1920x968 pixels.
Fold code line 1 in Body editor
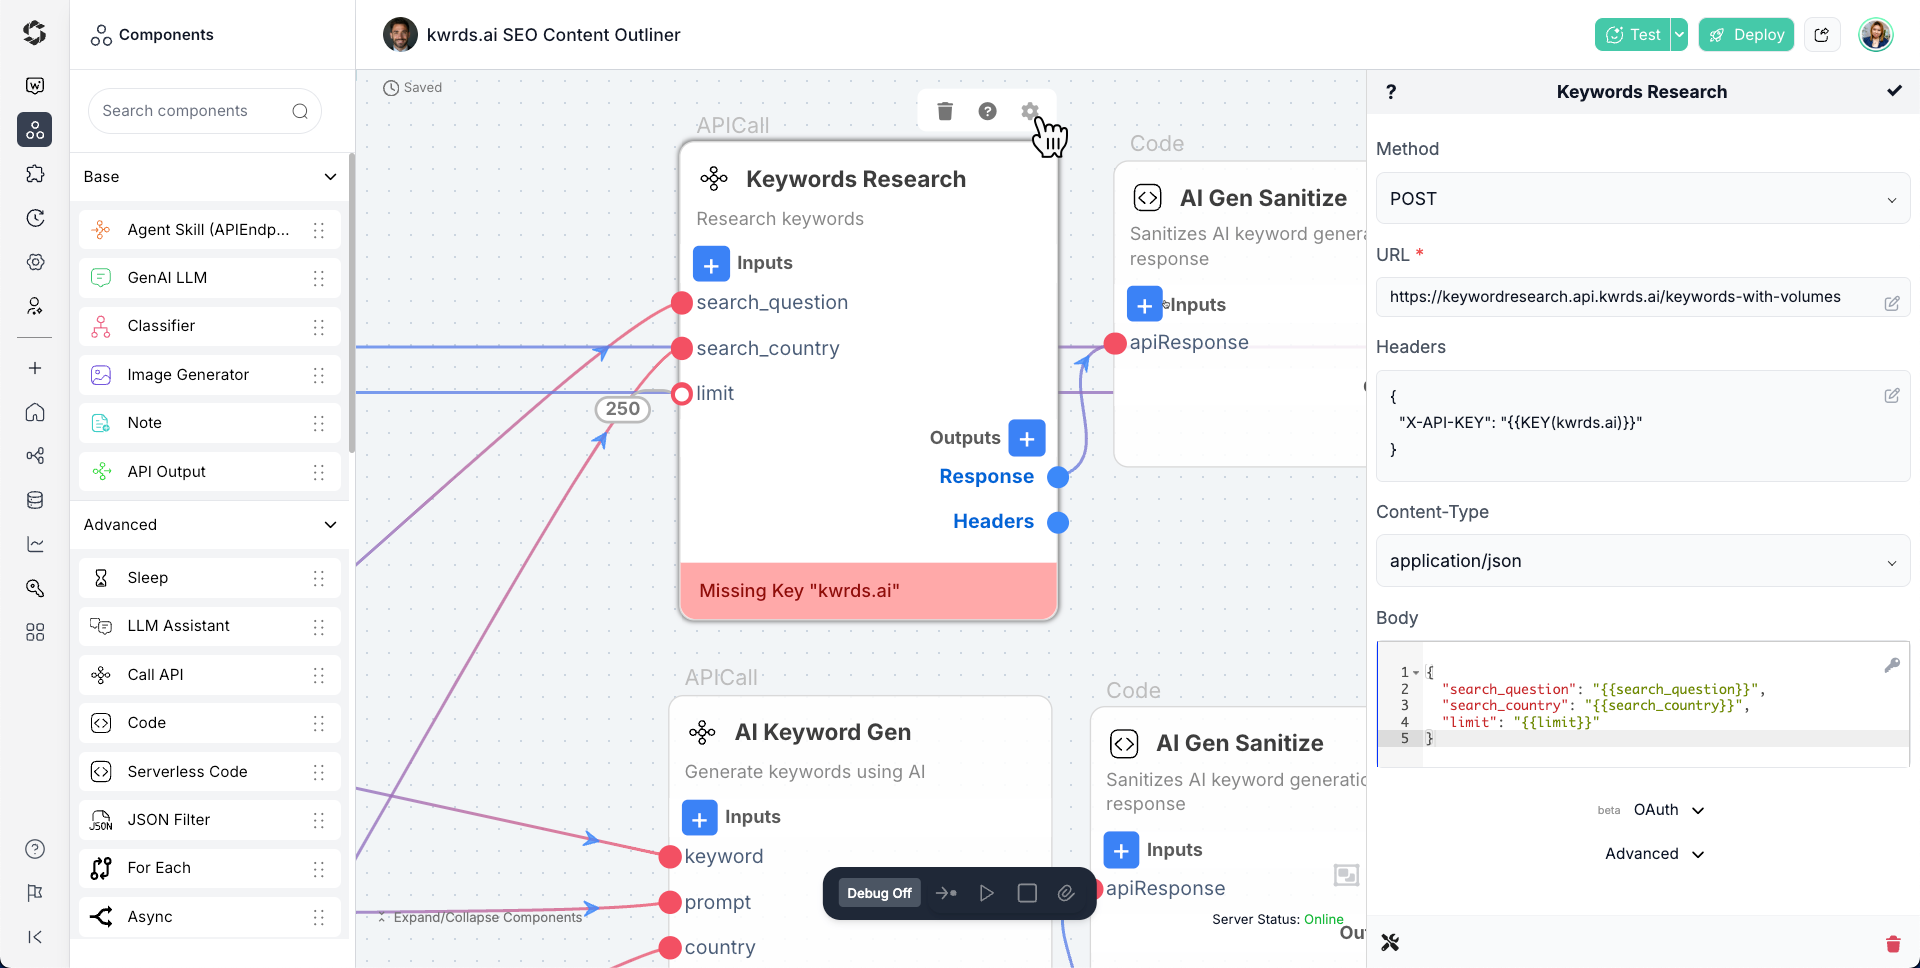[1416, 673]
